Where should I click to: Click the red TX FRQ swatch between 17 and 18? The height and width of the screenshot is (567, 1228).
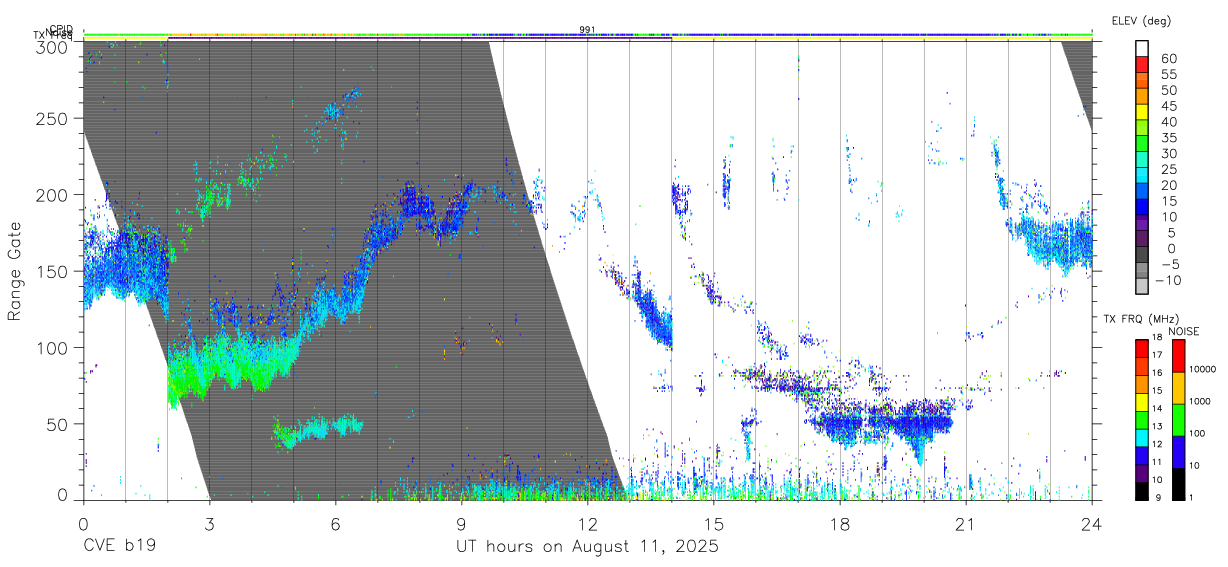(1142, 348)
